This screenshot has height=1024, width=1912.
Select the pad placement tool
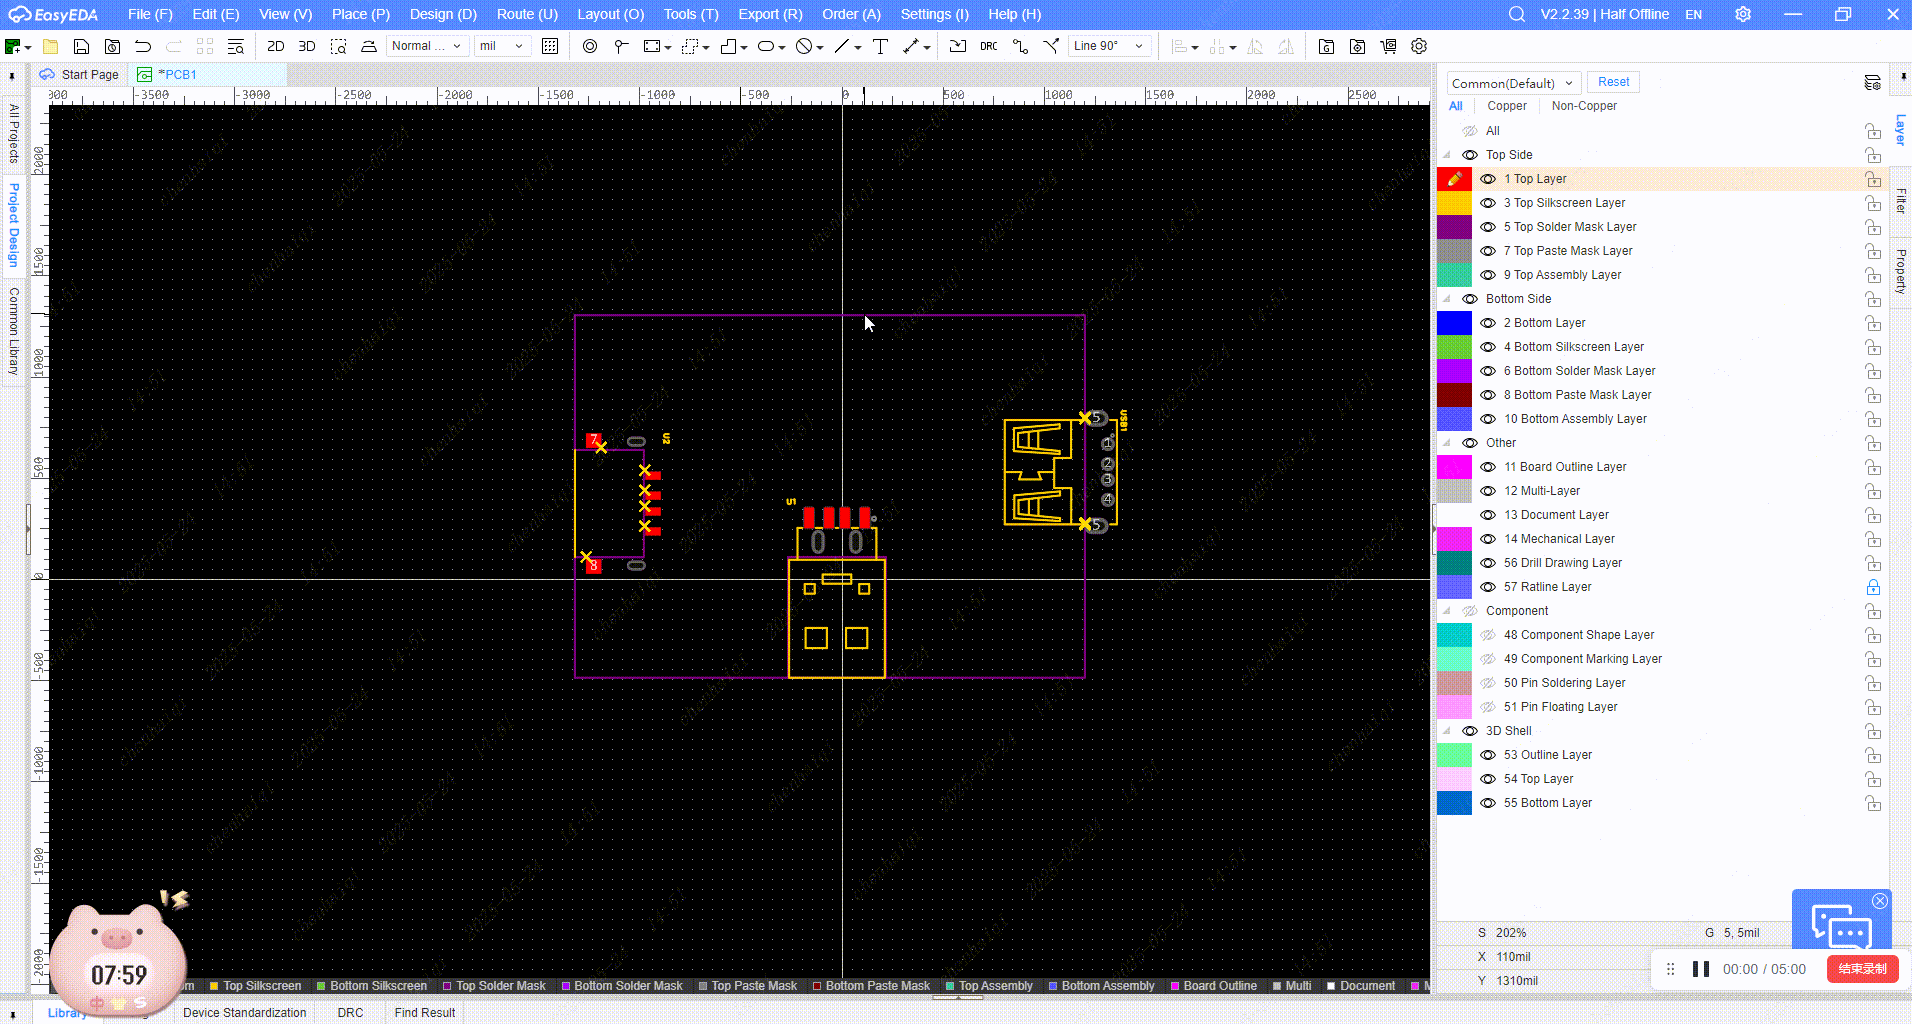click(x=590, y=46)
